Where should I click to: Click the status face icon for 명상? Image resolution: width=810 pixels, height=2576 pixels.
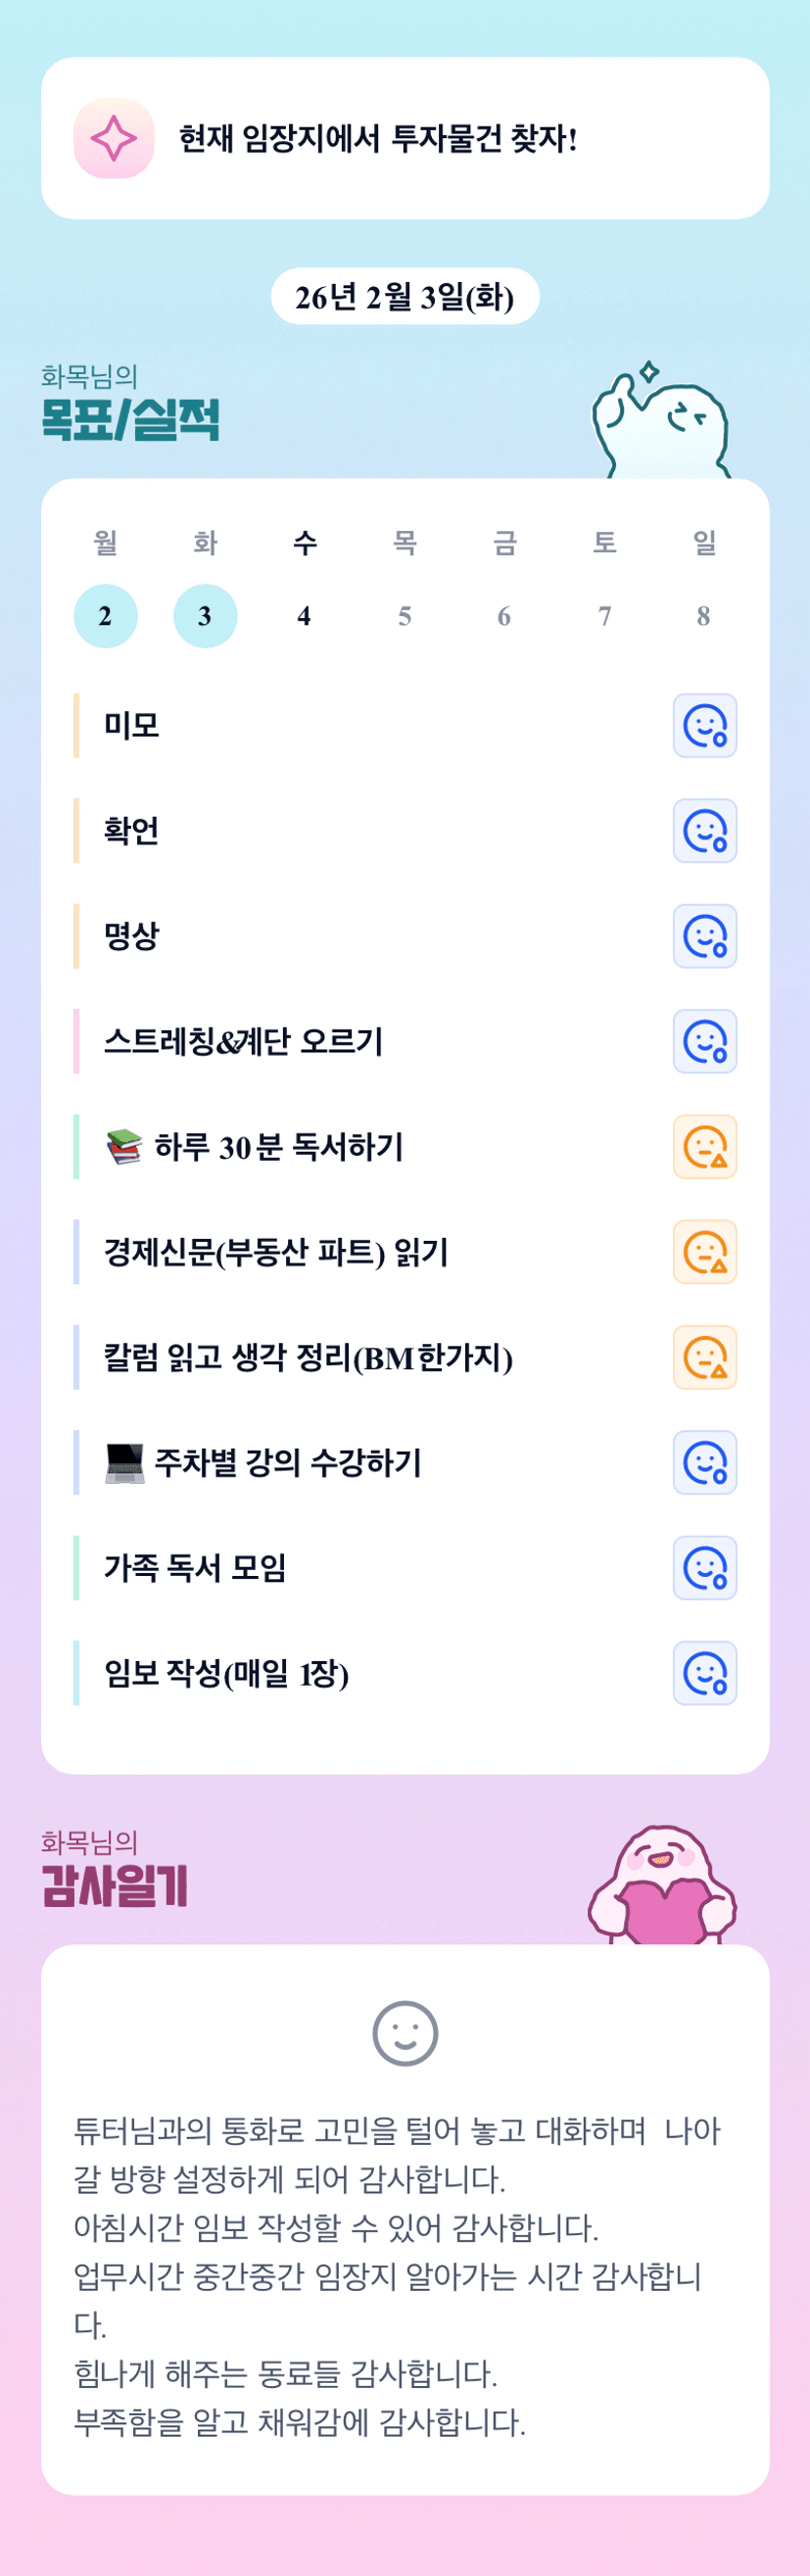705,936
